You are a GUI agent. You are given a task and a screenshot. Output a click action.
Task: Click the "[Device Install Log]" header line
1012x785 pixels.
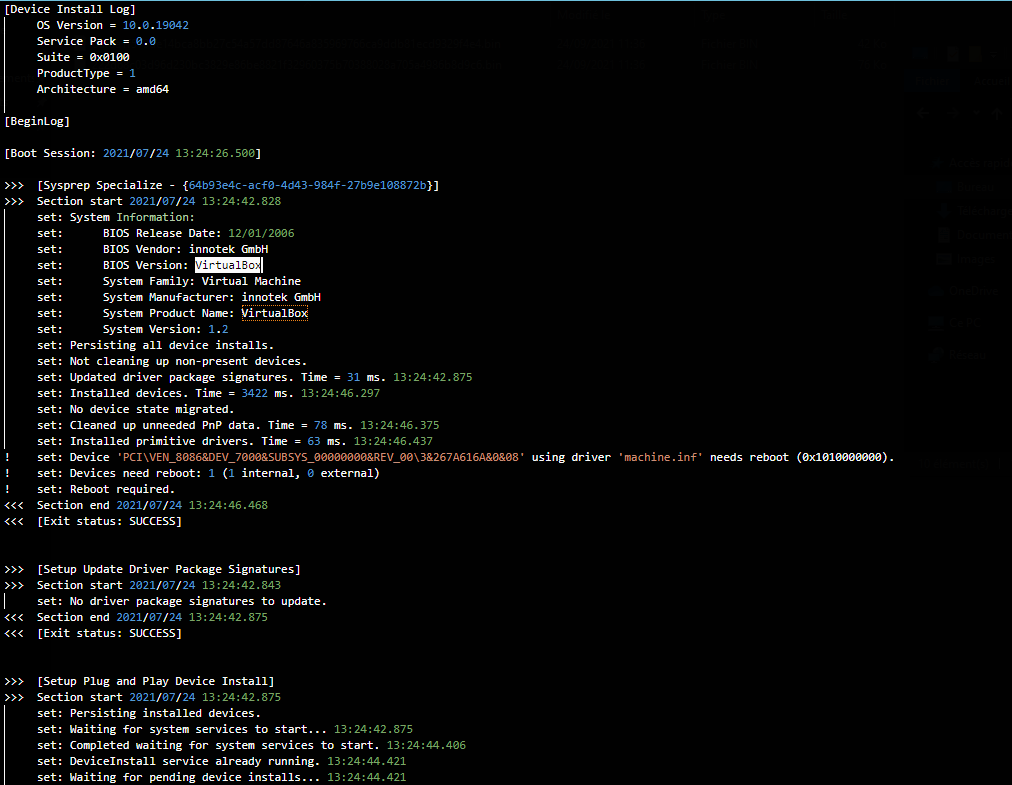click(x=70, y=9)
